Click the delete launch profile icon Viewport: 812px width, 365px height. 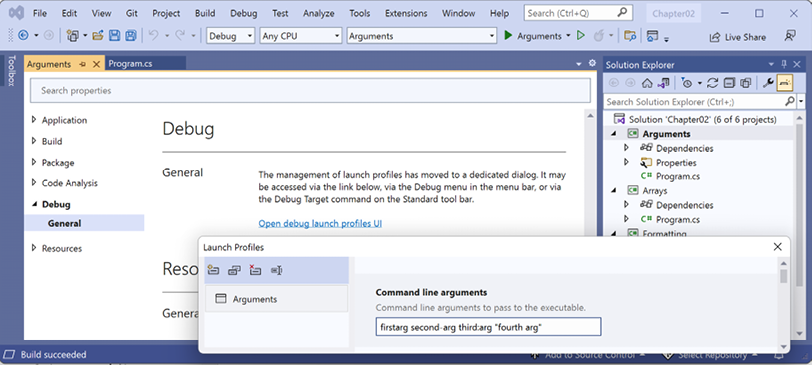(255, 270)
